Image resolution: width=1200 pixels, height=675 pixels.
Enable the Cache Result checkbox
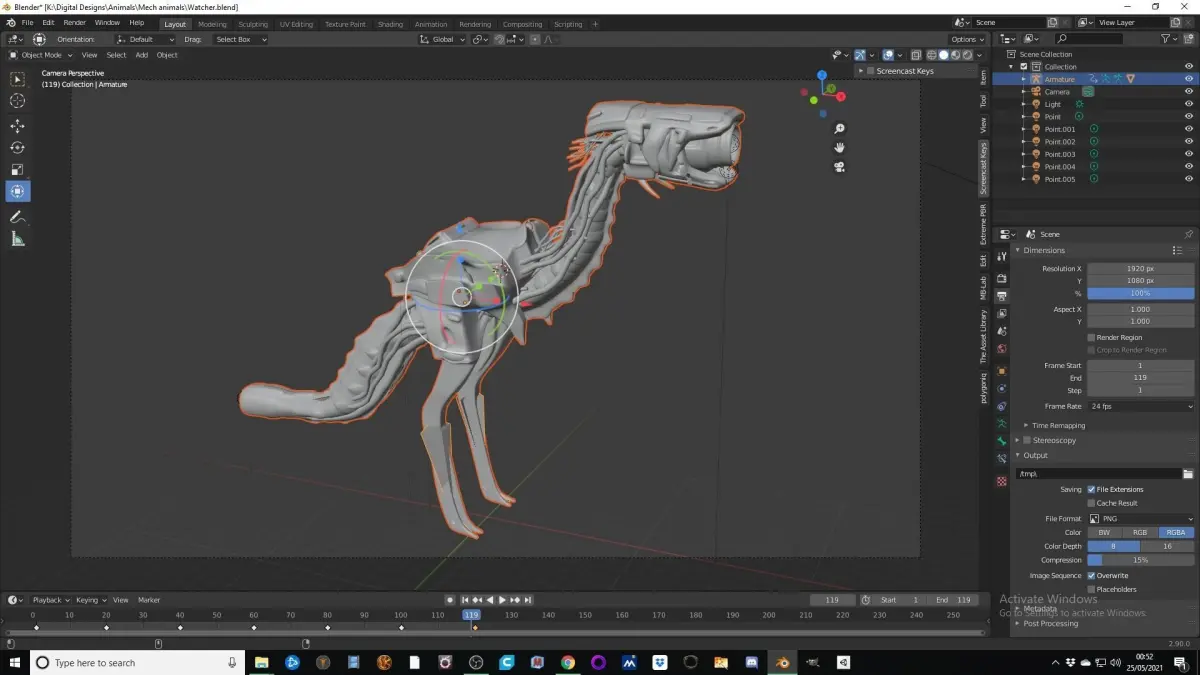click(1091, 503)
